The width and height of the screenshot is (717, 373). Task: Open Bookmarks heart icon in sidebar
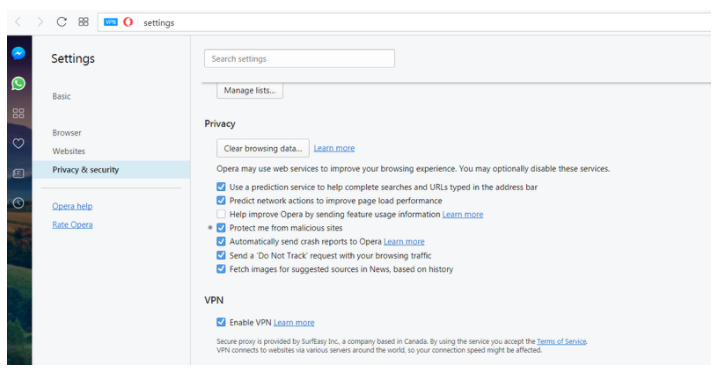18,144
